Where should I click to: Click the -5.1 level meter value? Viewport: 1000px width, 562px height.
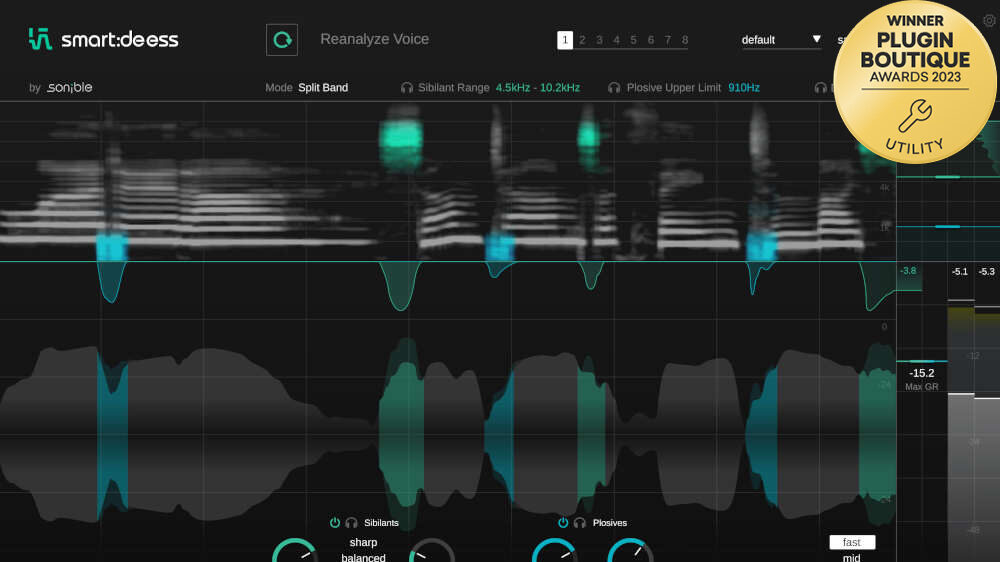pyautogui.click(x=960, y=271)
